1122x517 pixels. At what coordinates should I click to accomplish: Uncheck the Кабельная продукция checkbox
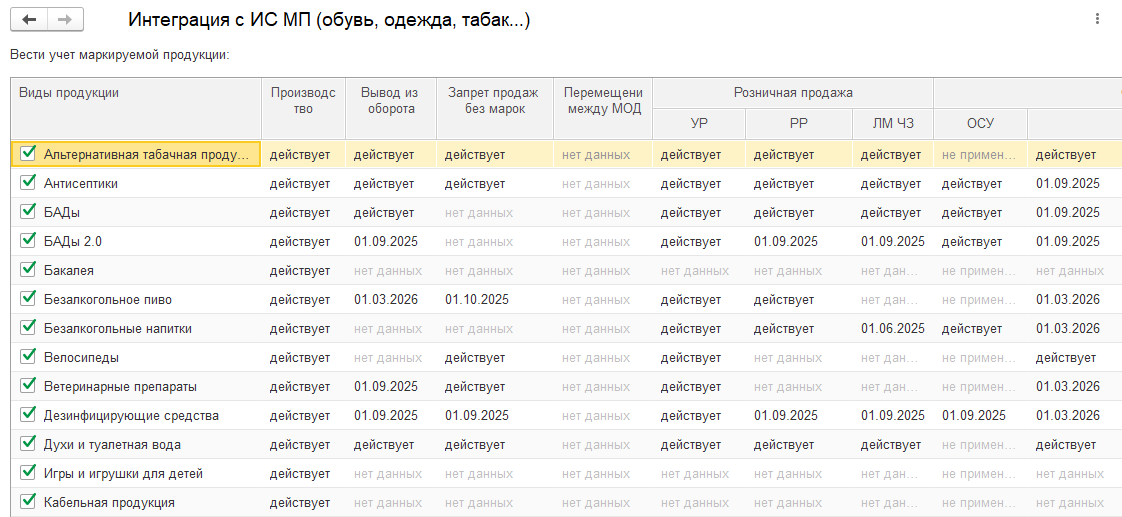point(28,502)
